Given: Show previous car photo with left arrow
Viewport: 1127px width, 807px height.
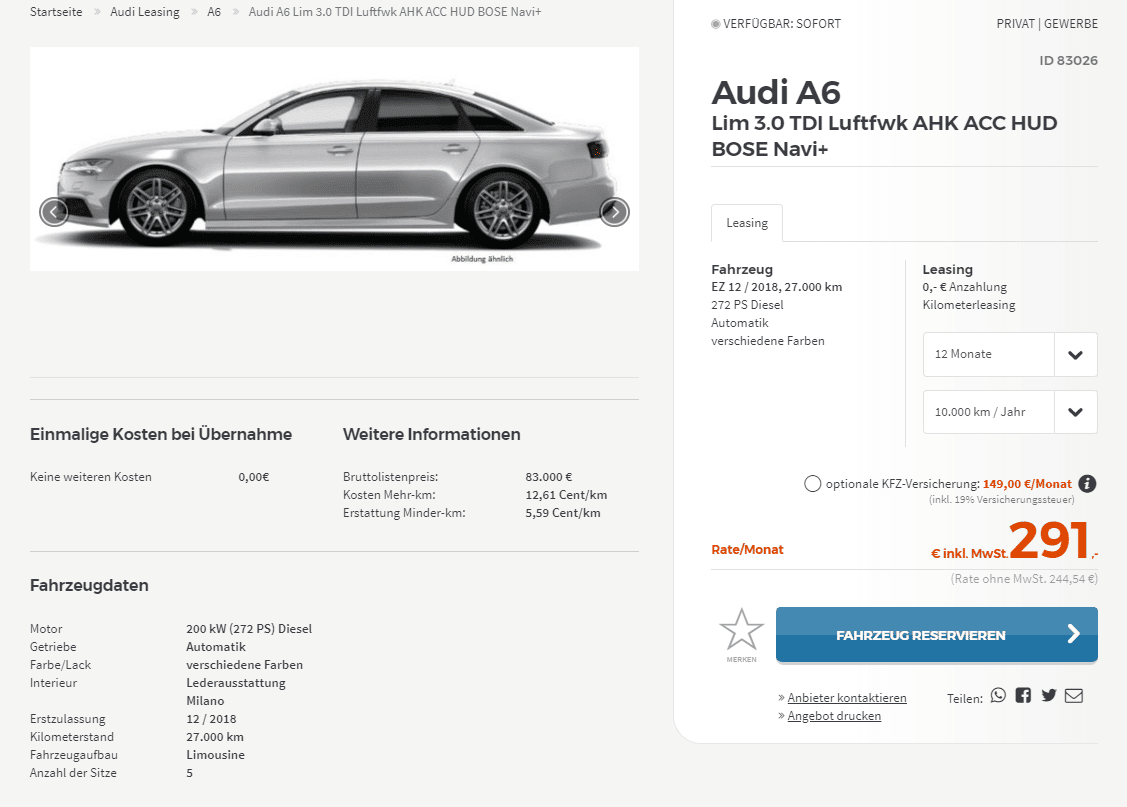Looking at the screenshot, I should tap(54, 212).
